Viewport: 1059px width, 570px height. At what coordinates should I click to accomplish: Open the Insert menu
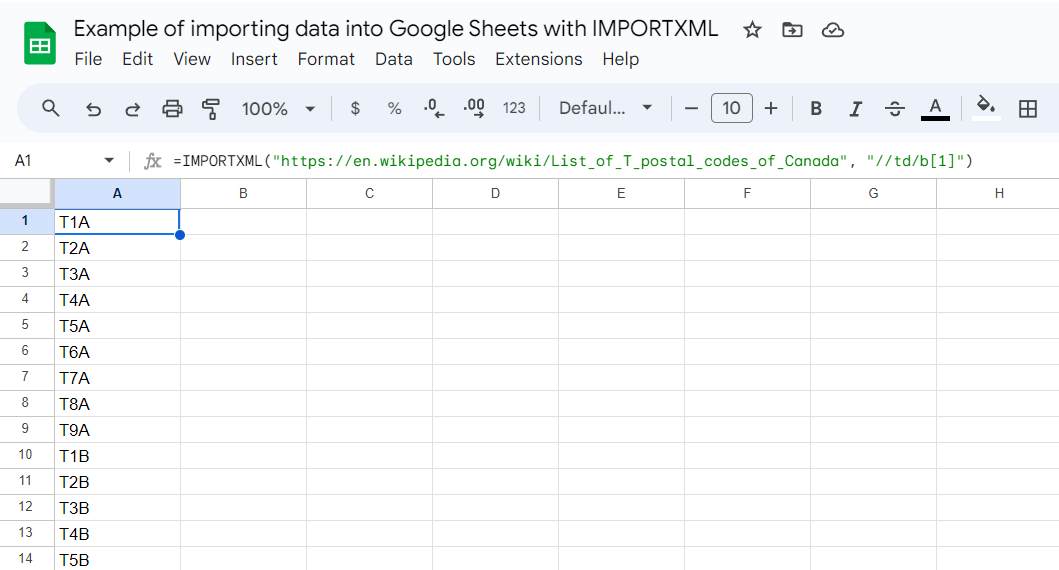(254, 59)
